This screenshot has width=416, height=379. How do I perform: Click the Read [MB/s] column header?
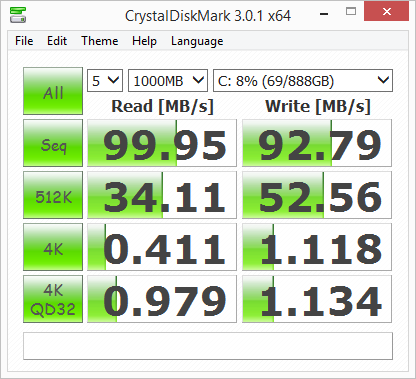pyautogui.click(x=162, y=106)
